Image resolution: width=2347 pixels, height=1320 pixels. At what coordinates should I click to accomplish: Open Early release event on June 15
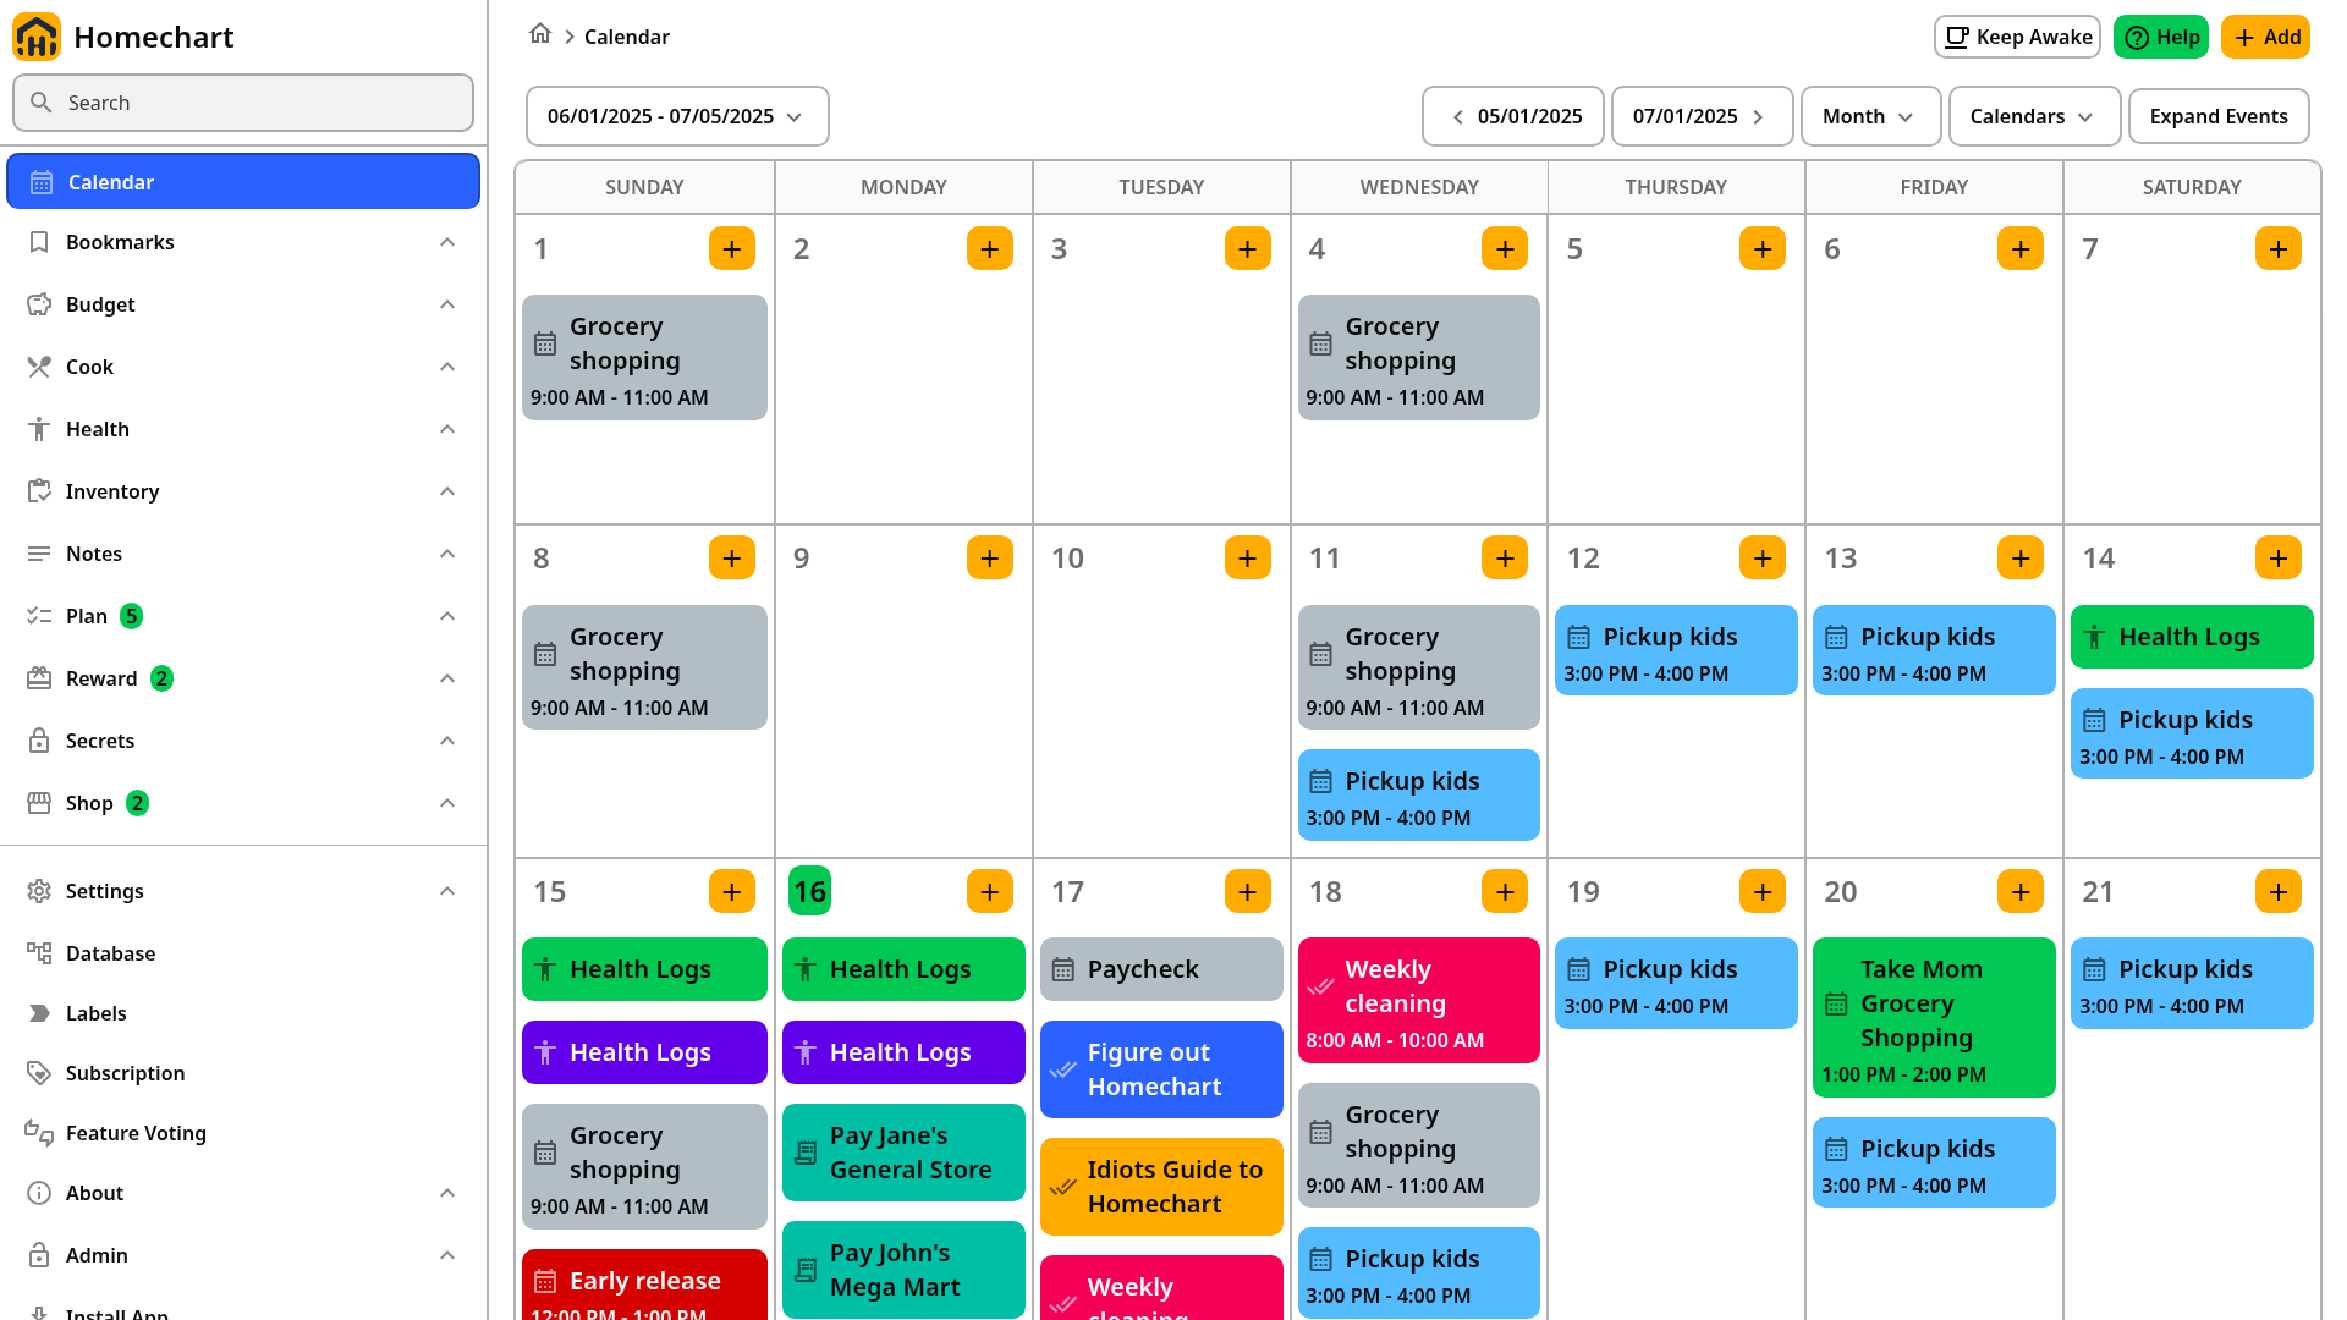[x=644, y=1285]
